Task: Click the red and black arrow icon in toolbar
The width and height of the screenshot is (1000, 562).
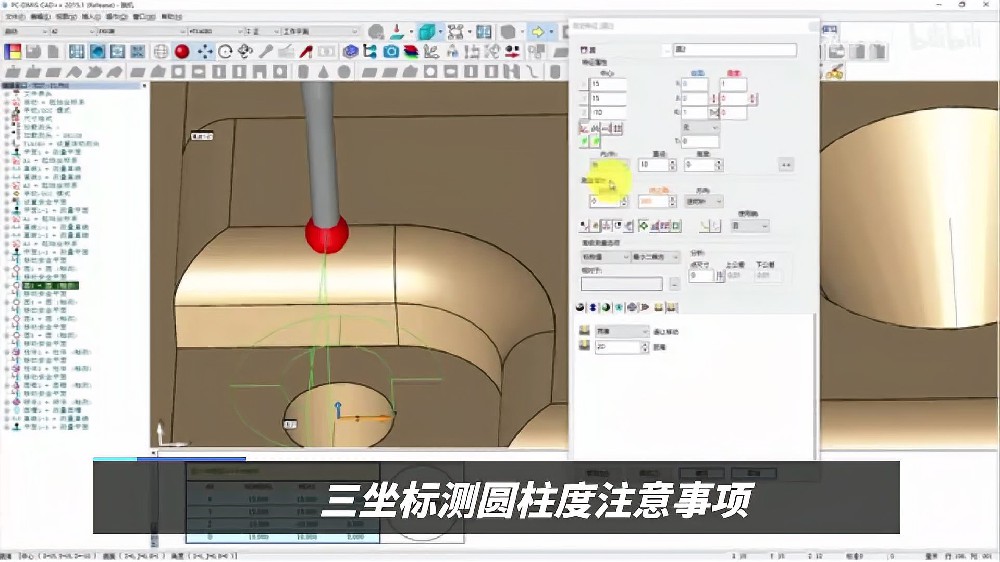Action: pos(512,52)
